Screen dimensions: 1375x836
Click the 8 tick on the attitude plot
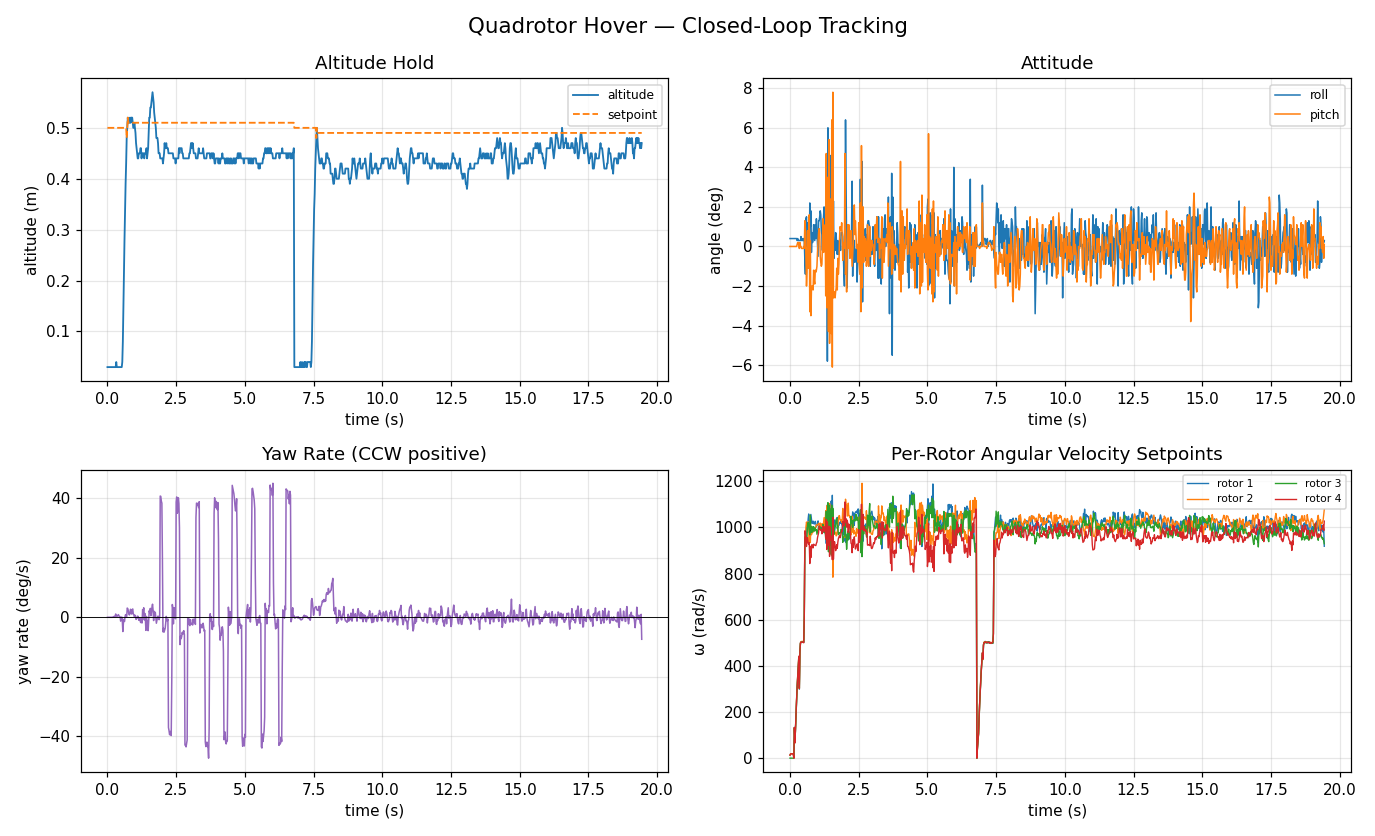[x=749, y=88]
